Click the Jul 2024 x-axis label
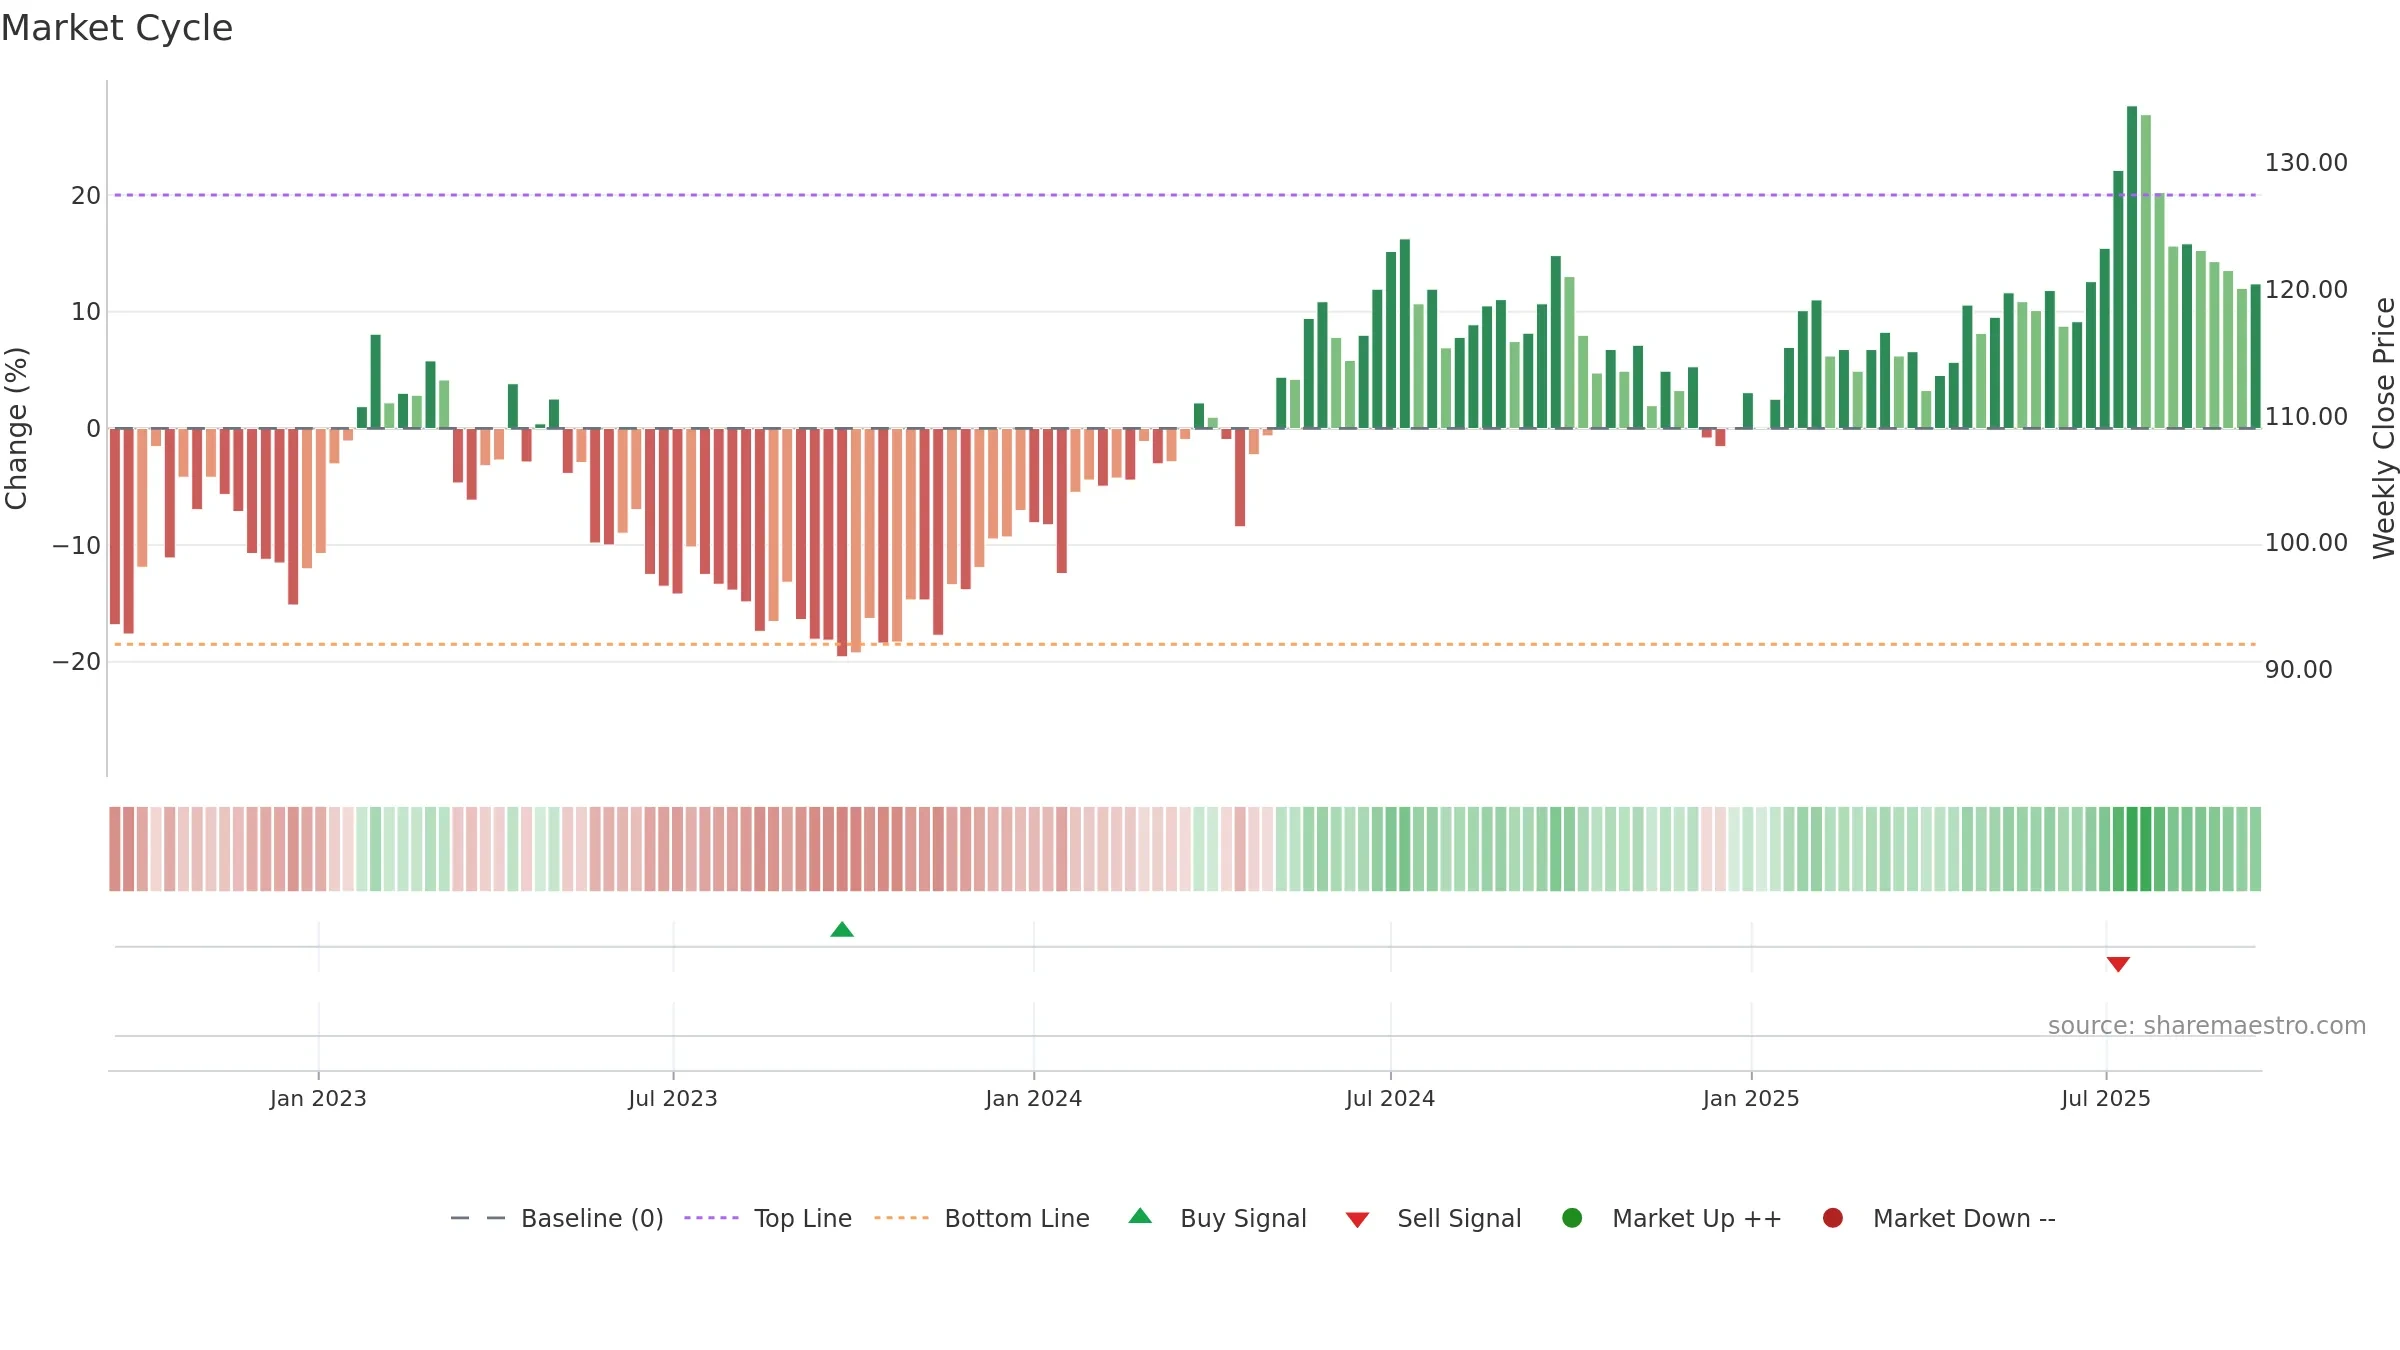This screenshot has height=1350, width=2400. tap(1390, 1098)
